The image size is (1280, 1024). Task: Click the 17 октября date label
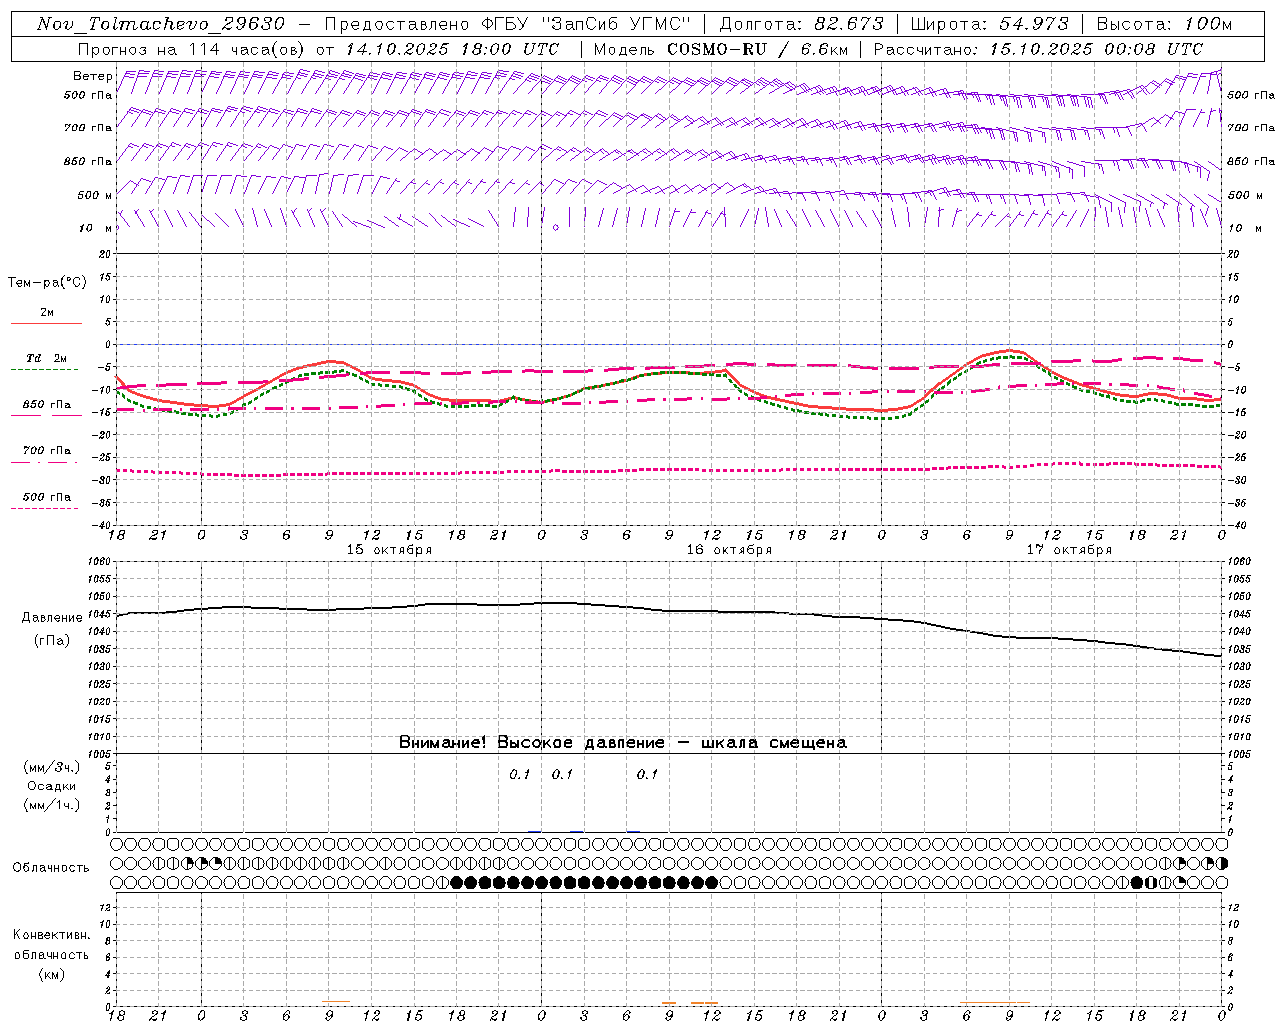pyautogui.click(x=1069, y=550)
